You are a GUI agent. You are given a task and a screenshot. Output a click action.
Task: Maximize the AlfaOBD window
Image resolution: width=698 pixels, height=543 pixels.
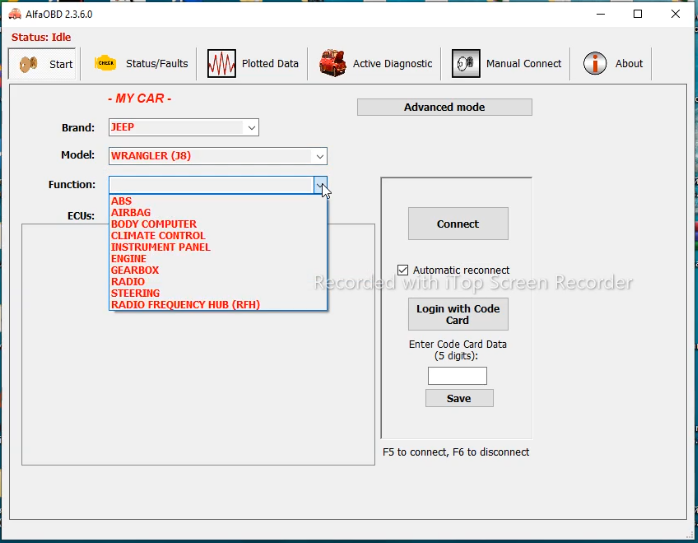(637, 14)
